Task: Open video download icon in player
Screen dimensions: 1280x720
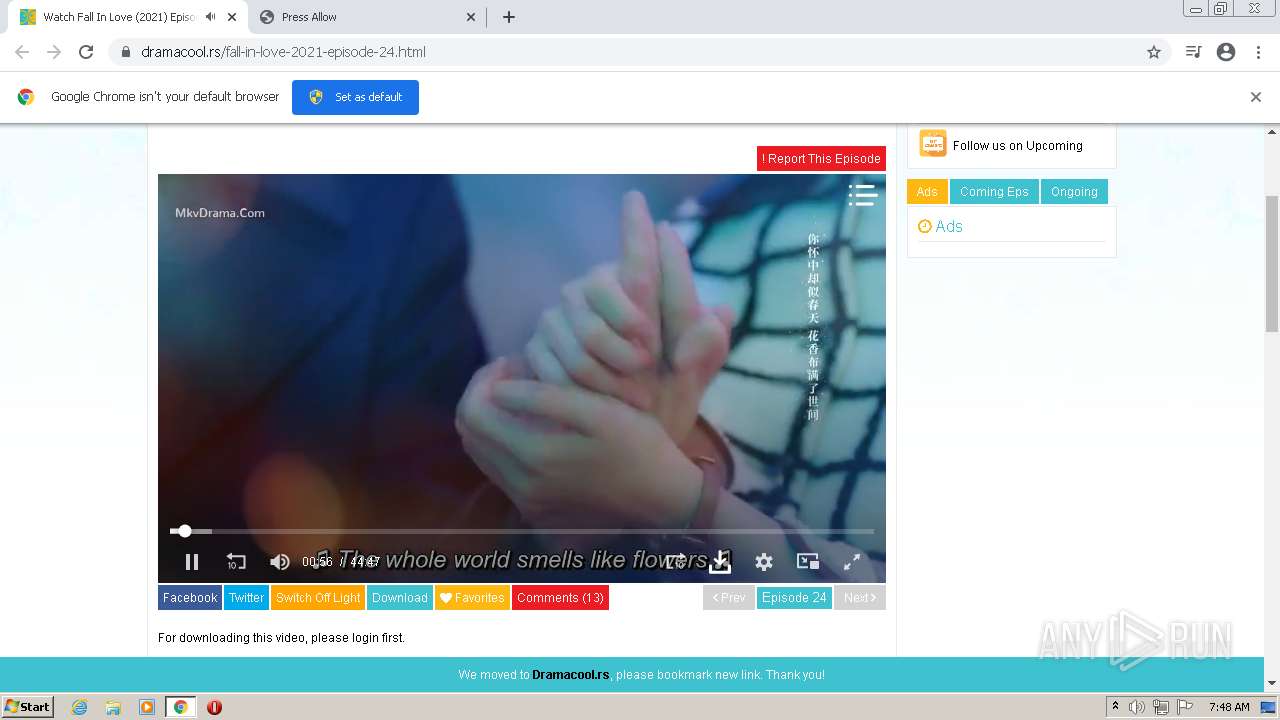Action: (x=720, y=562)
